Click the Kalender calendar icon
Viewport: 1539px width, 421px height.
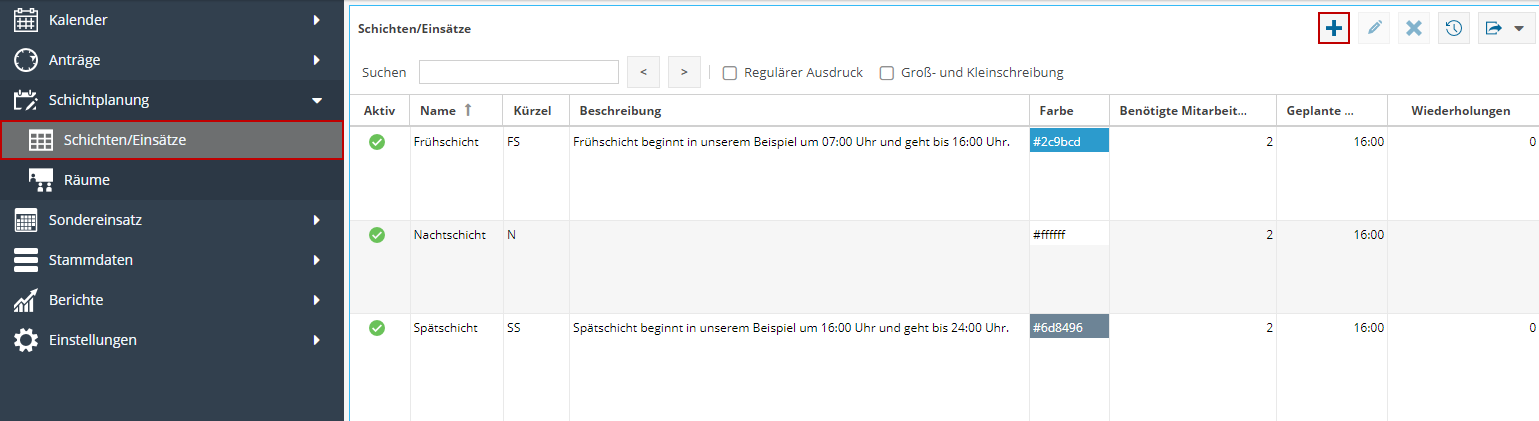tap(26, 20)
